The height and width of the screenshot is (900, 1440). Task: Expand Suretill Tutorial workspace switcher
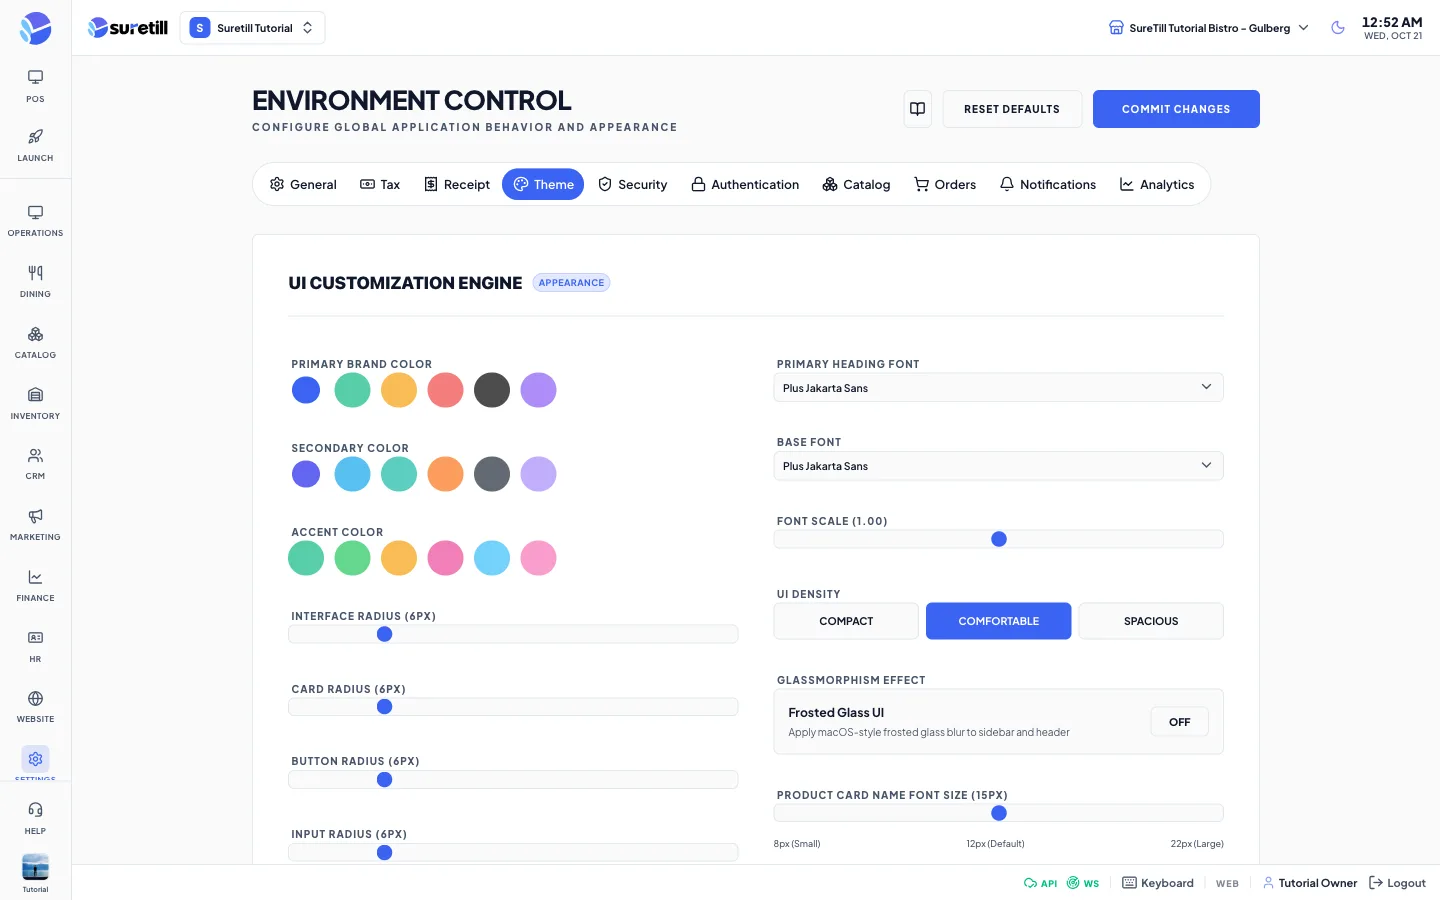pos(252,28)
